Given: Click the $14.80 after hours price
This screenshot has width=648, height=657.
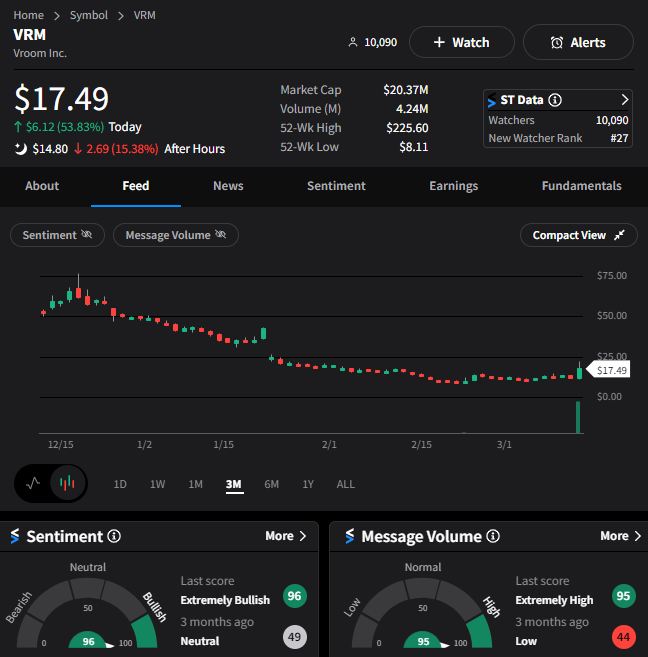Looking at the screenshot, I should point(50,149).
